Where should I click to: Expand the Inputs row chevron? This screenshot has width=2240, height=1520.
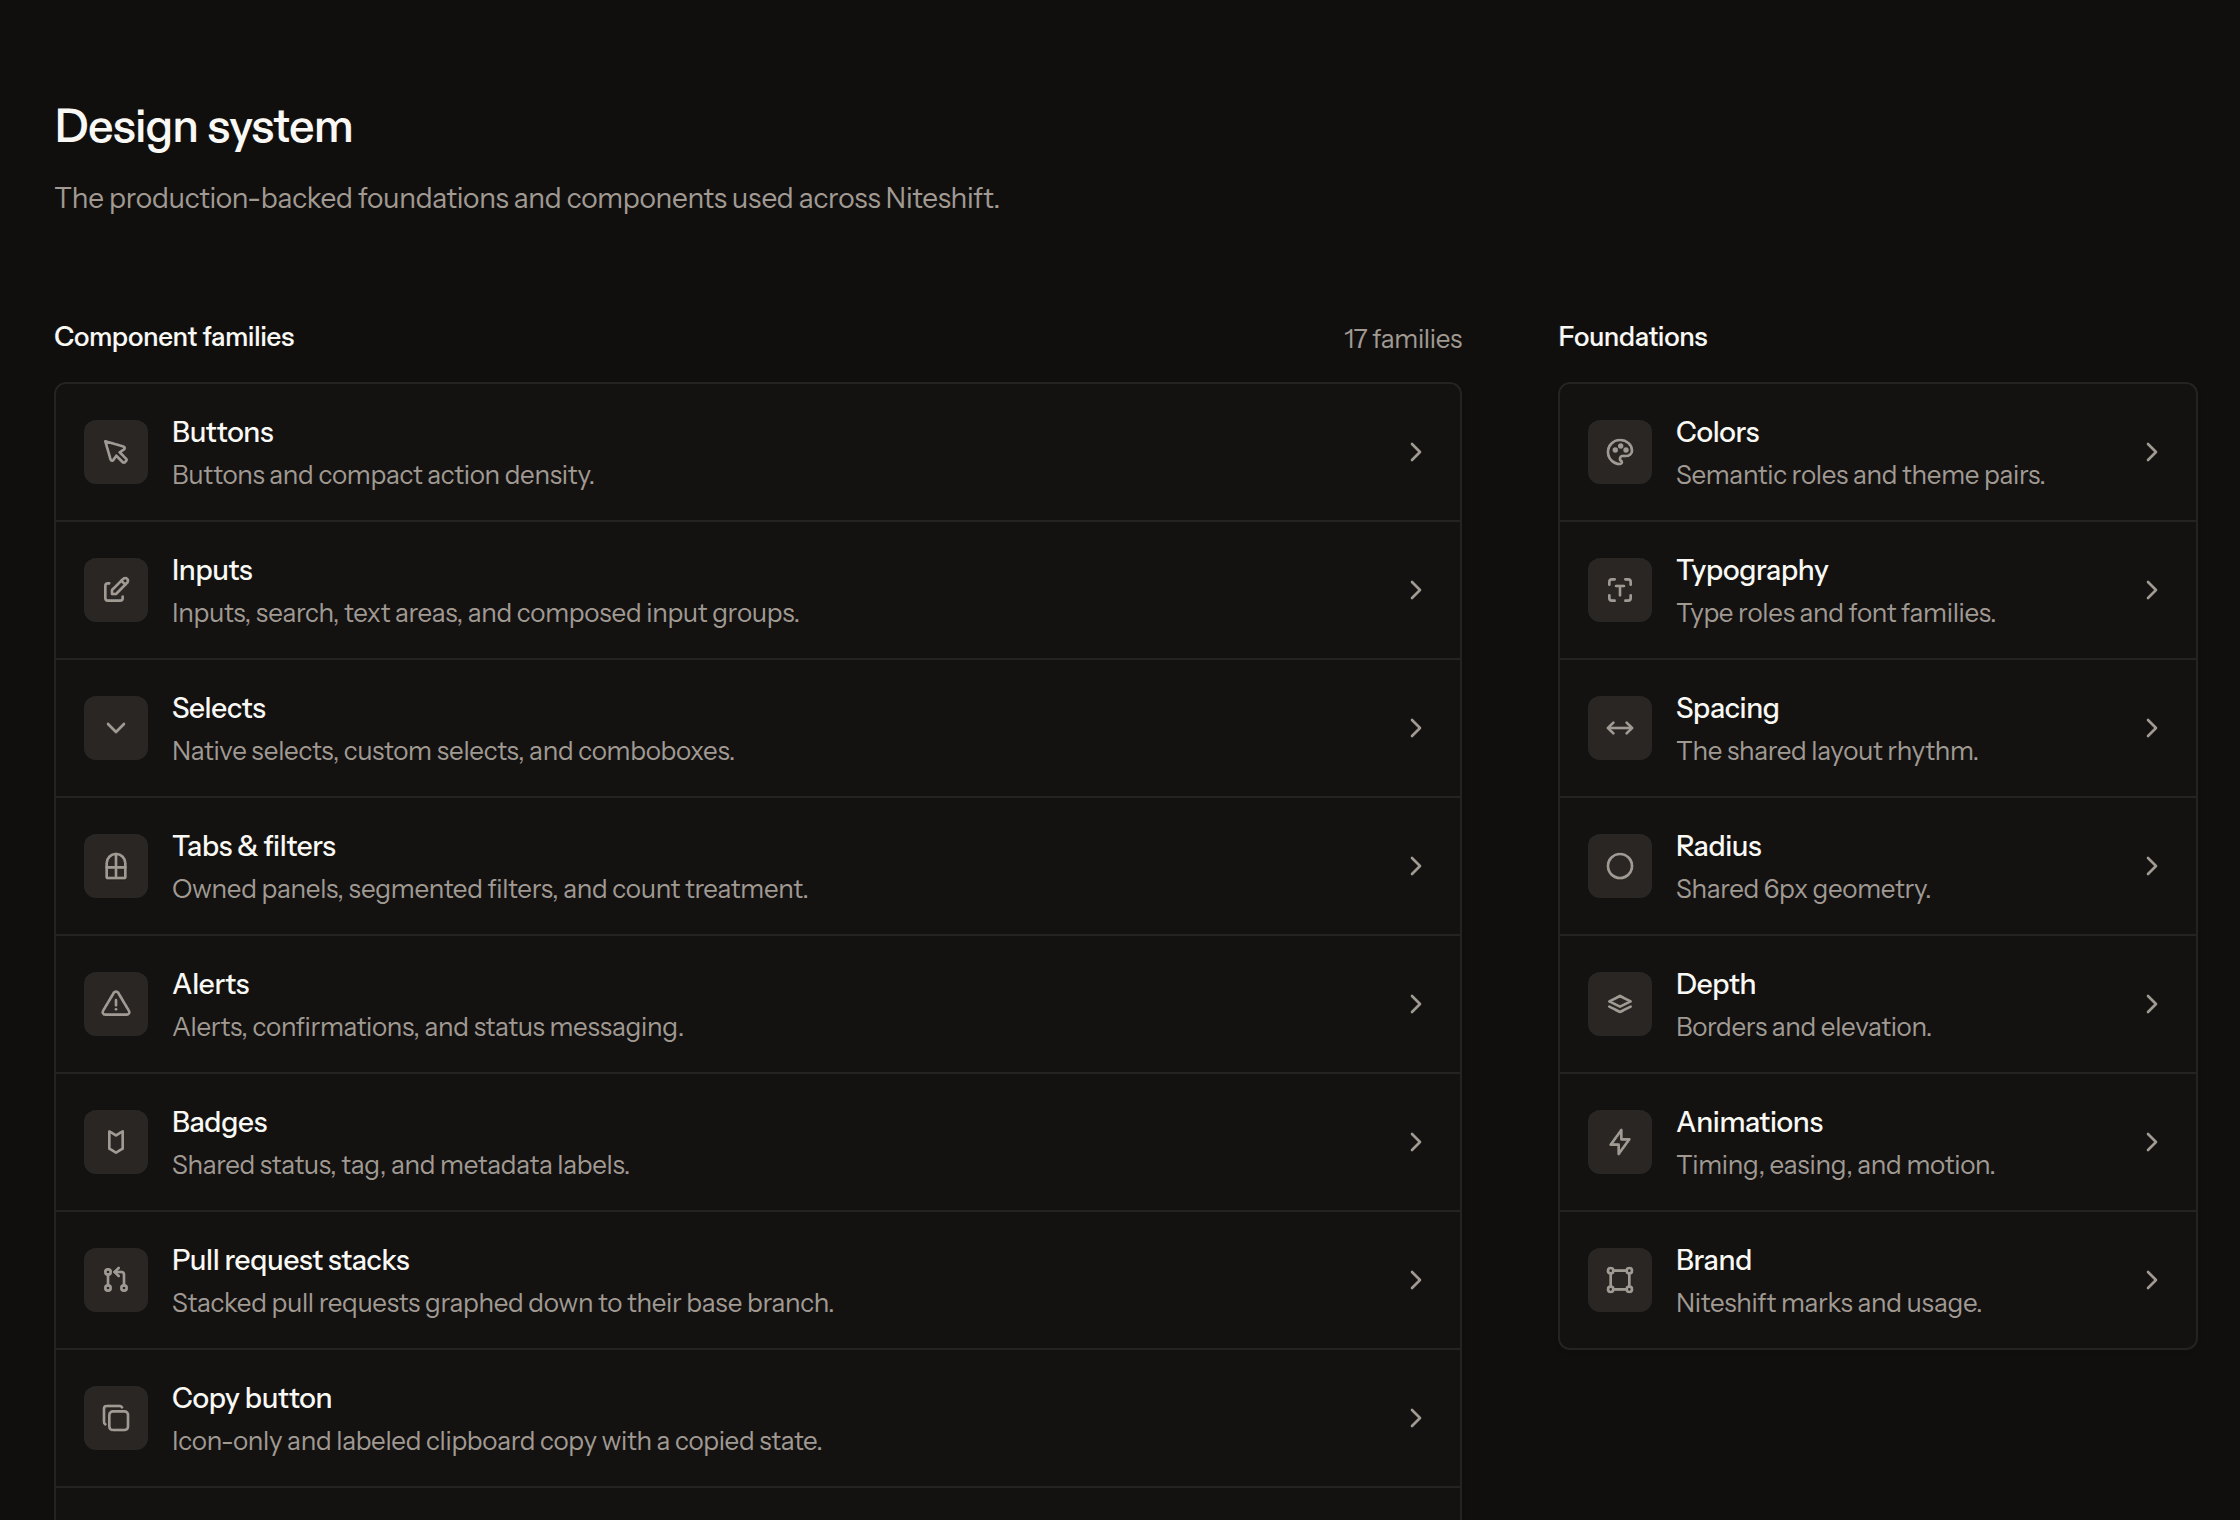point(1416,590)
